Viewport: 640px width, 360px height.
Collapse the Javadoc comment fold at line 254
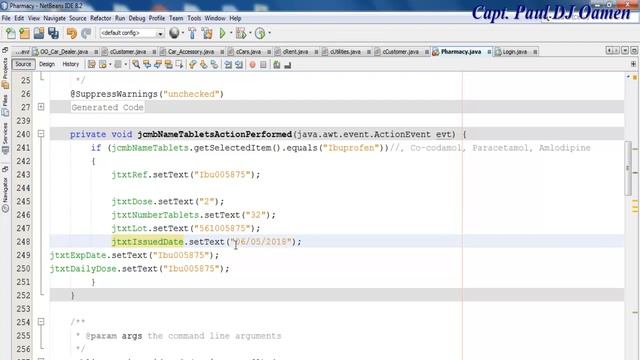(41, 322)
